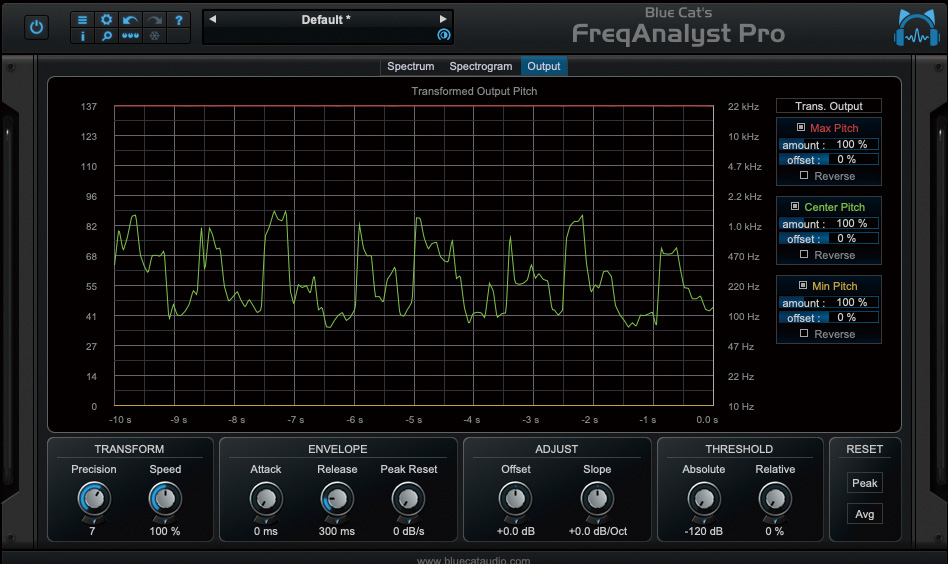Click the 22 kHz axis label
Screen dimensions: 948x564
coord(743,106)
